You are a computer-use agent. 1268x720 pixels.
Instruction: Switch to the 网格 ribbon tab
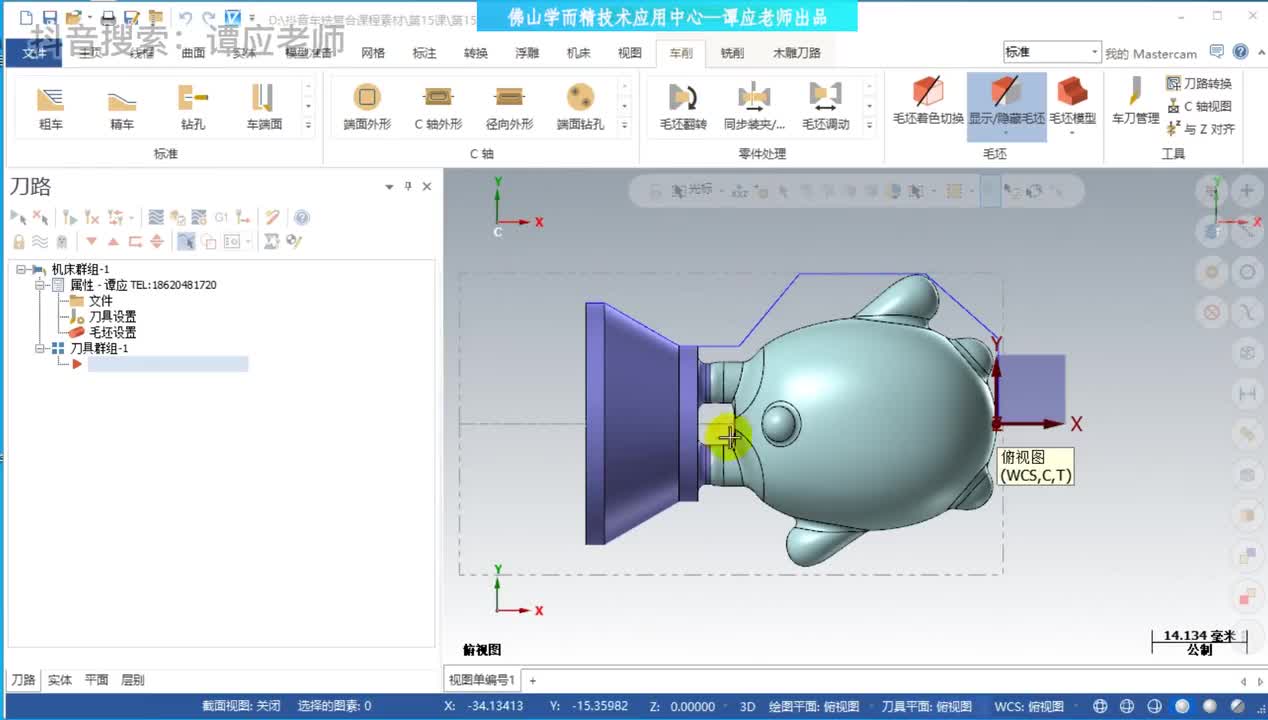click(373, 53)
